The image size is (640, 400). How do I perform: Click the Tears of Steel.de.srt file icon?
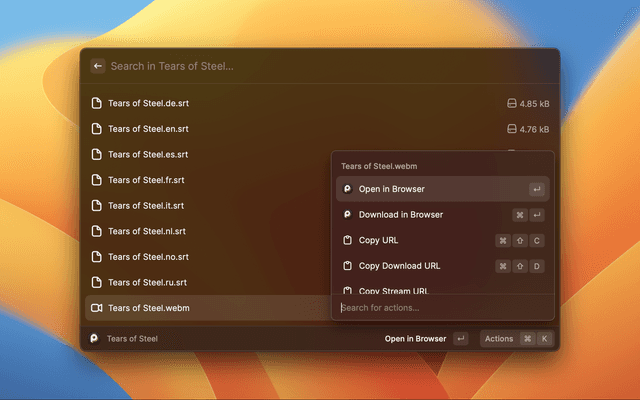97,103
